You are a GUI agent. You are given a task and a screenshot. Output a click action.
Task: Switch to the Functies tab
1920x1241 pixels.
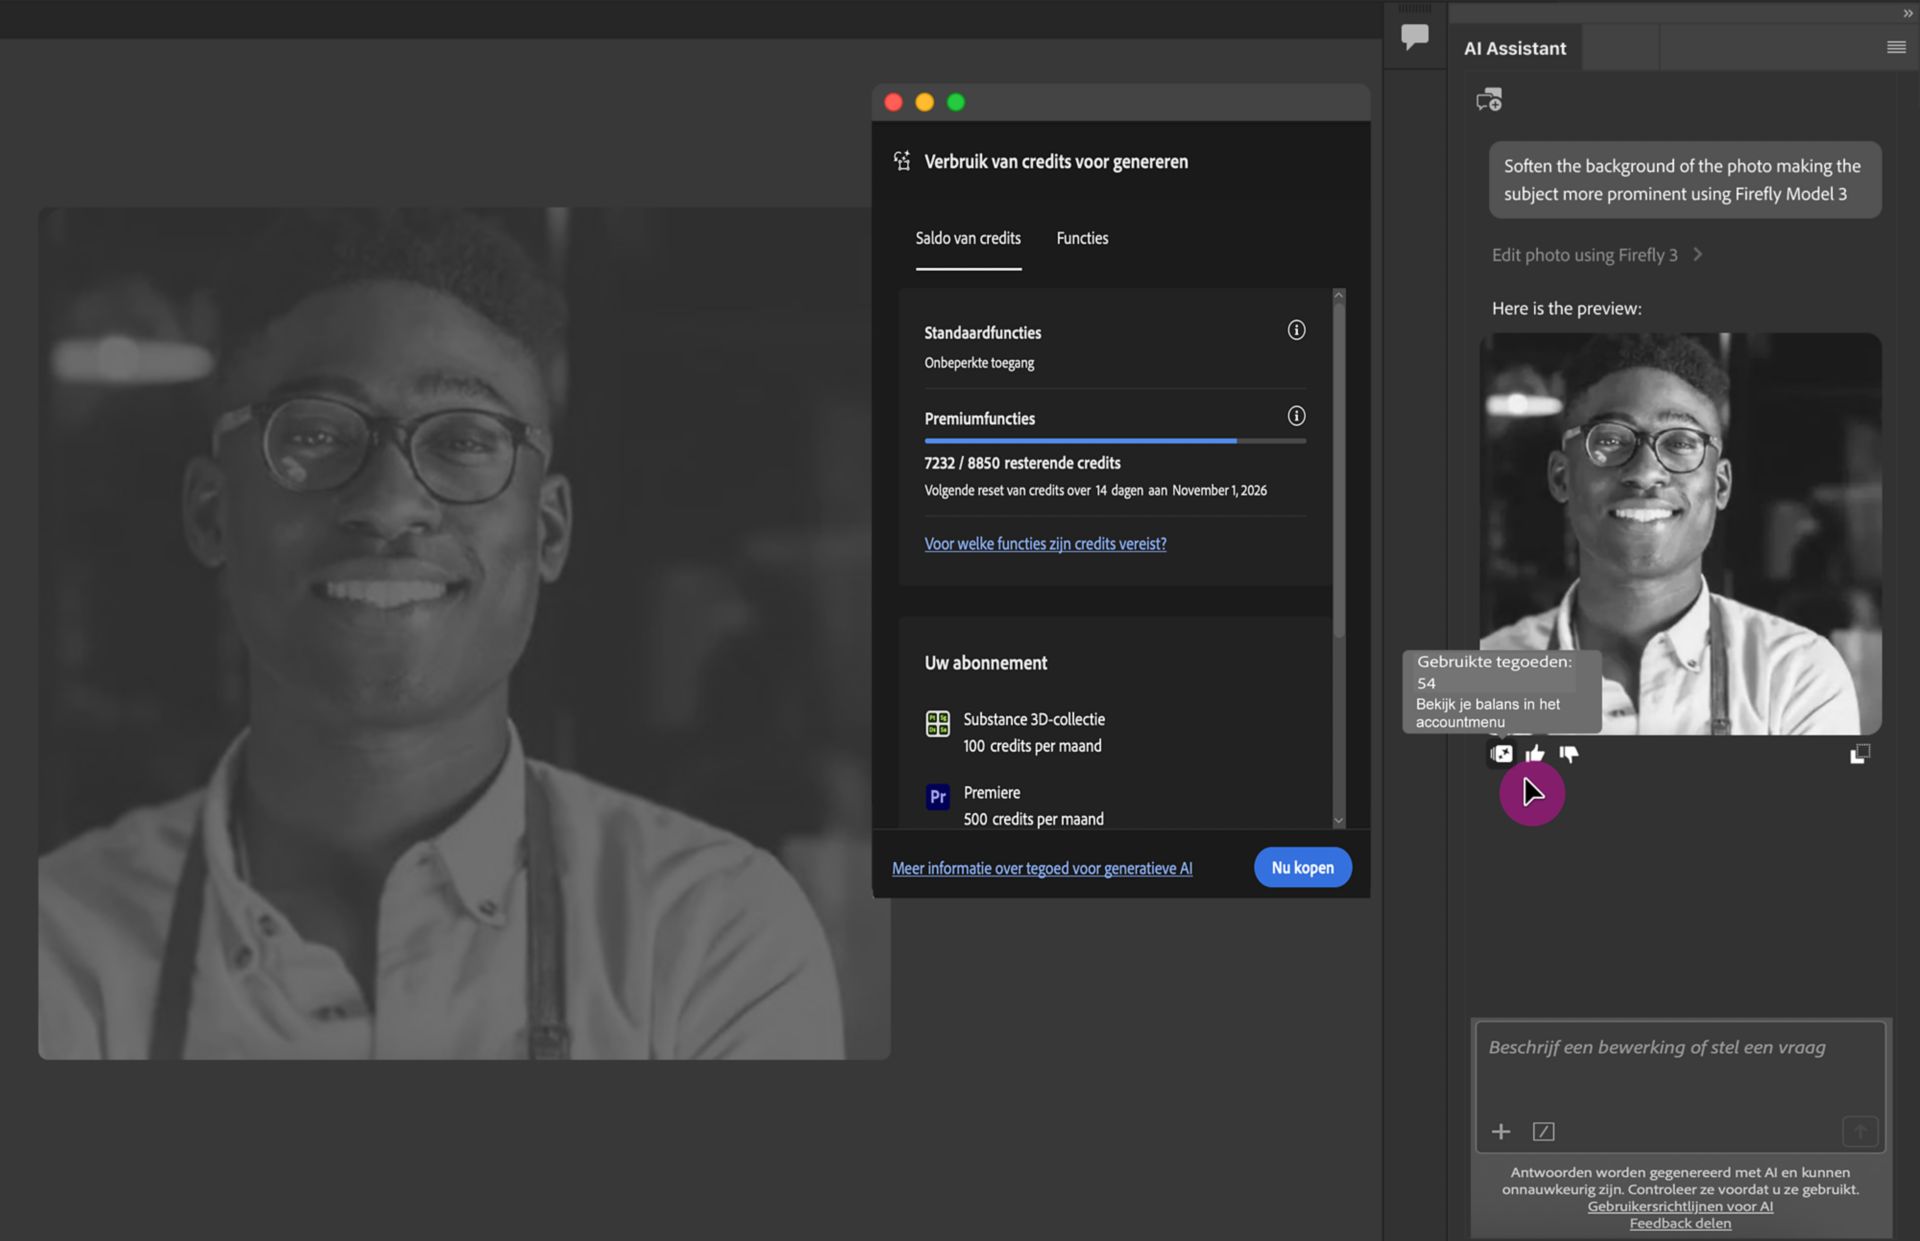pos(1082,238)
